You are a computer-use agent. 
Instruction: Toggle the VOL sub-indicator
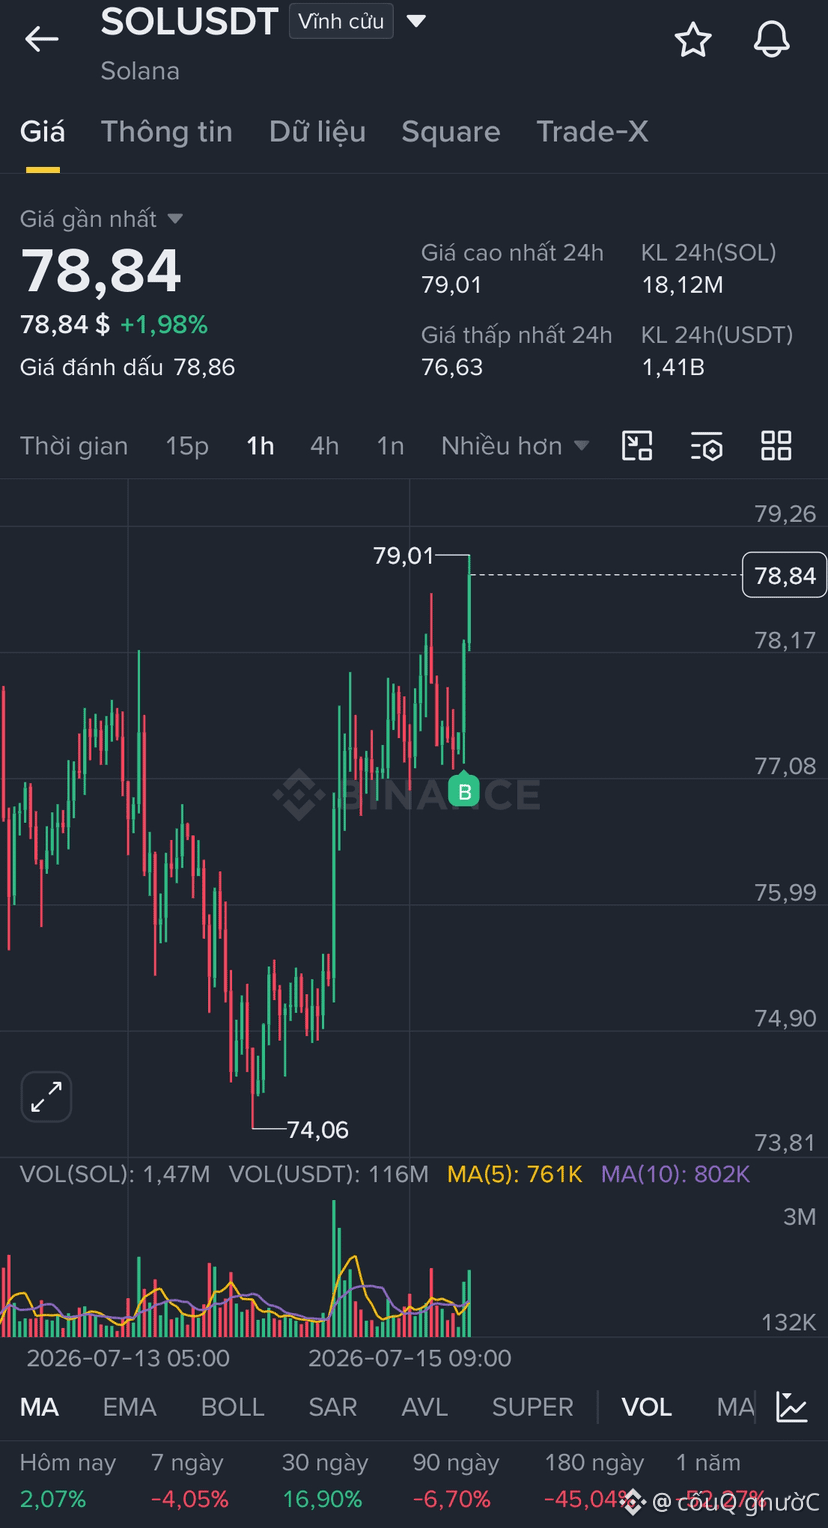646,1407
